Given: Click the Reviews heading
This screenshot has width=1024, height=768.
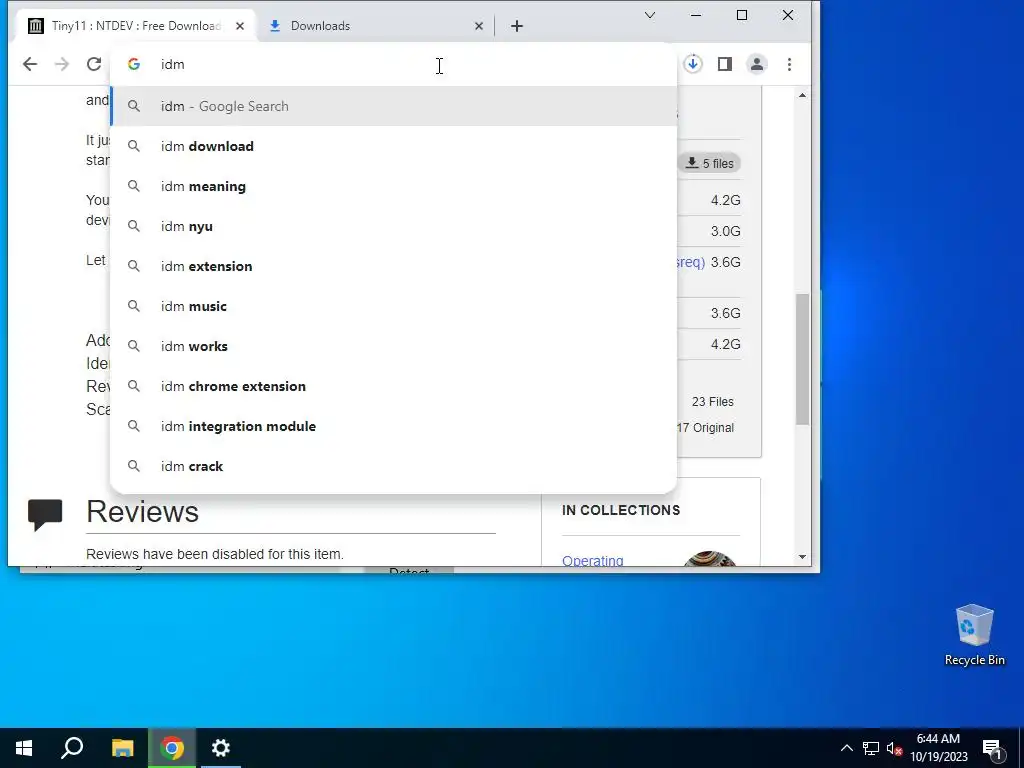Looking at the screenshot, I should [142, 511].
